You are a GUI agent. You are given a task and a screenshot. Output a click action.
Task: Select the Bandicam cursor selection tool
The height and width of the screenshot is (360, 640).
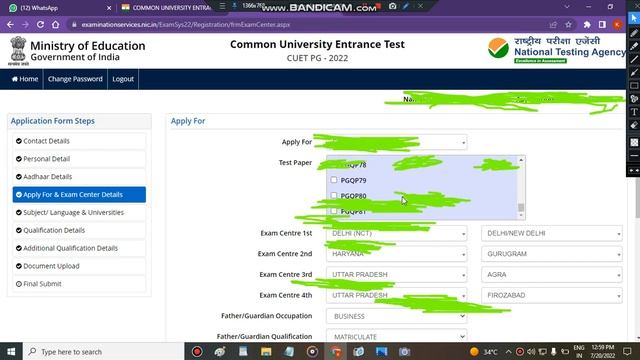634,18
